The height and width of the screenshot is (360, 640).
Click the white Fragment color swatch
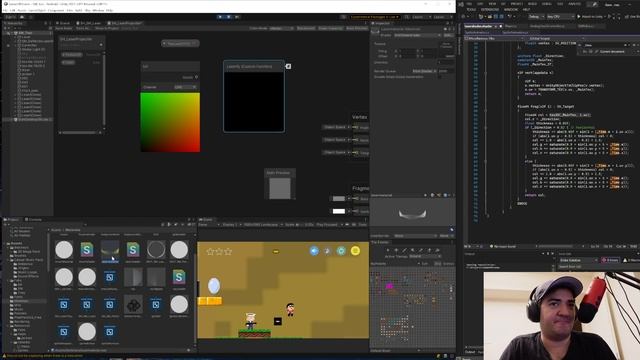click(339, 211)
